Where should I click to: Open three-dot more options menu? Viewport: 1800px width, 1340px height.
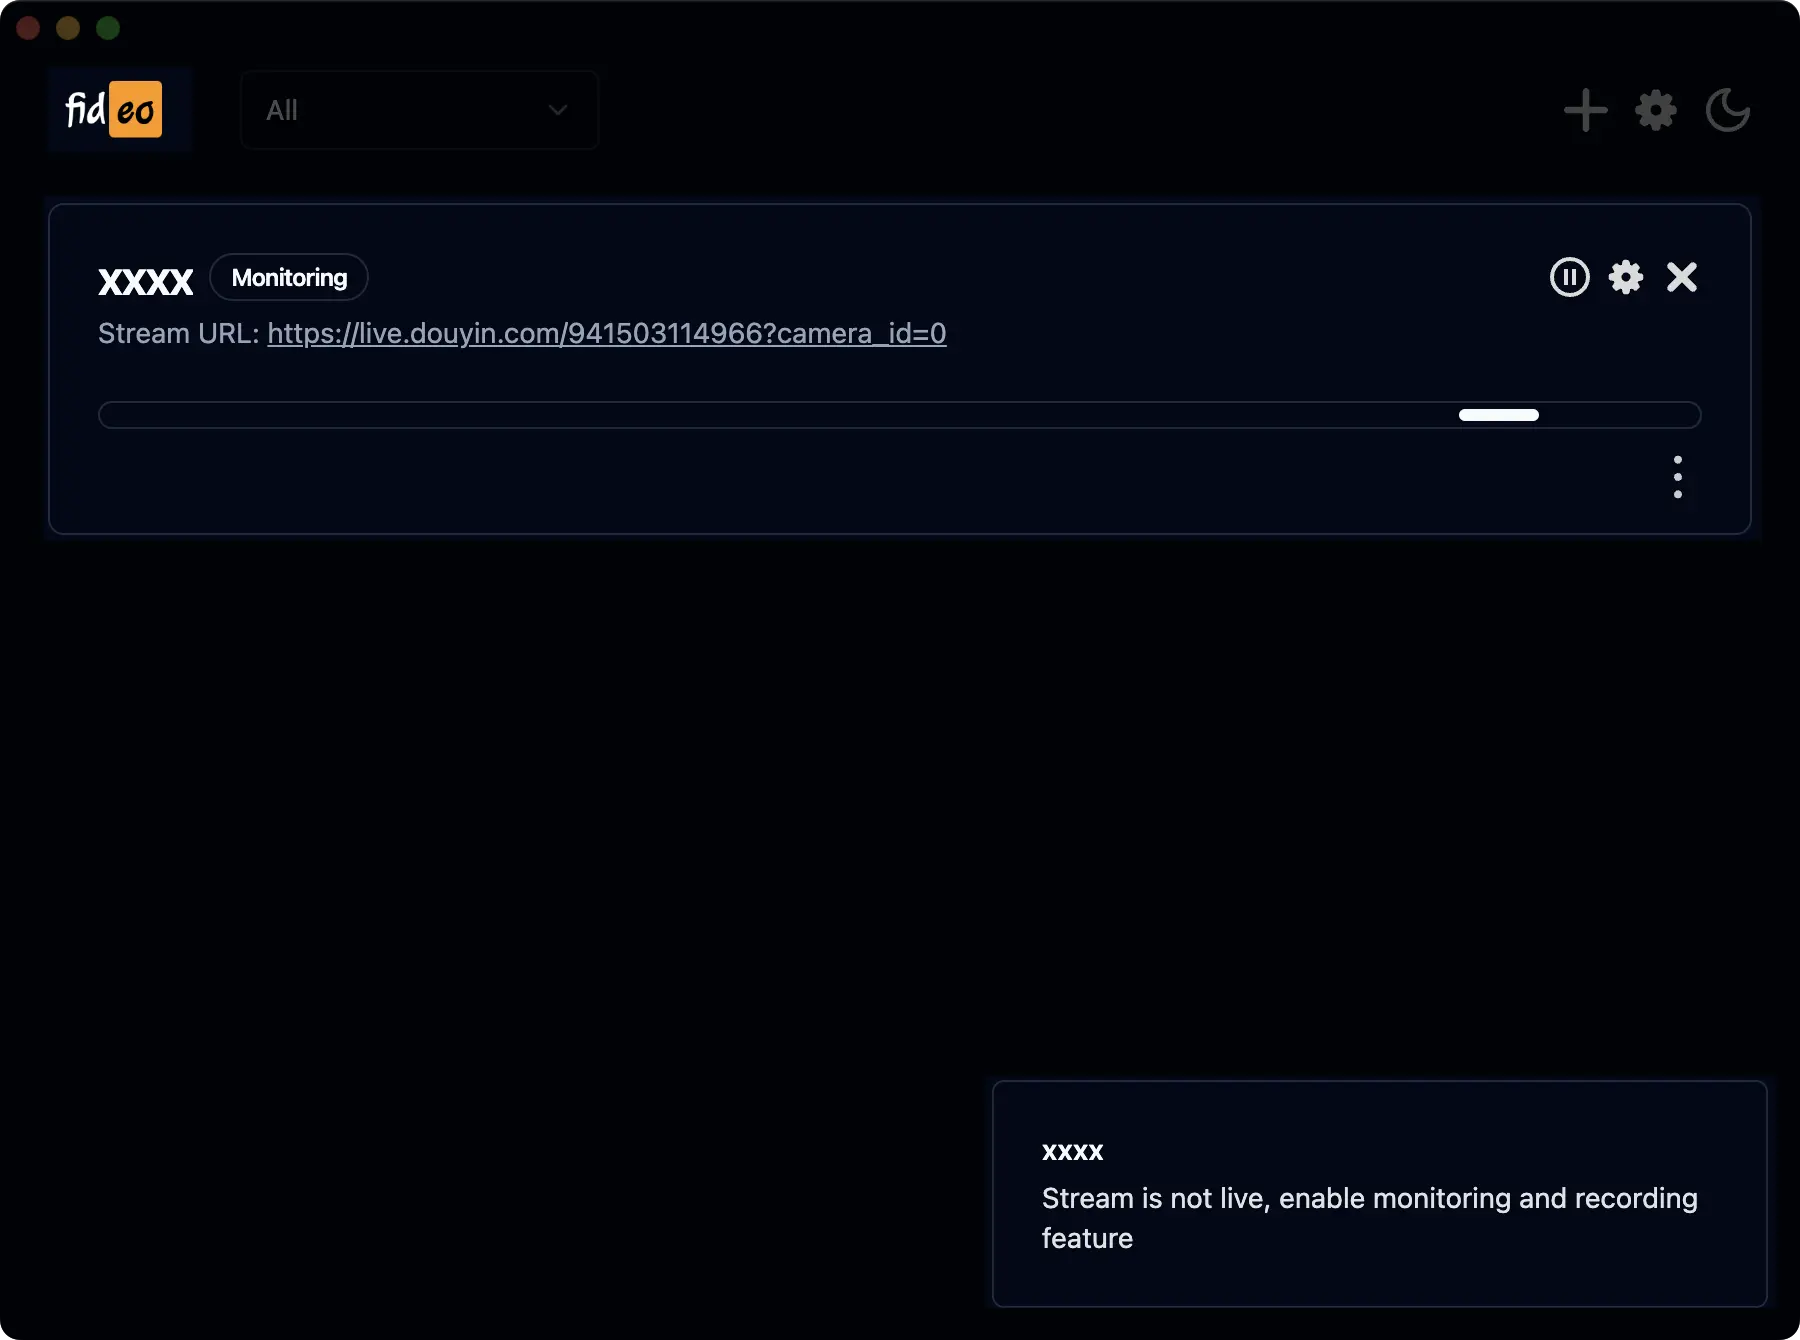(1678, 477)
